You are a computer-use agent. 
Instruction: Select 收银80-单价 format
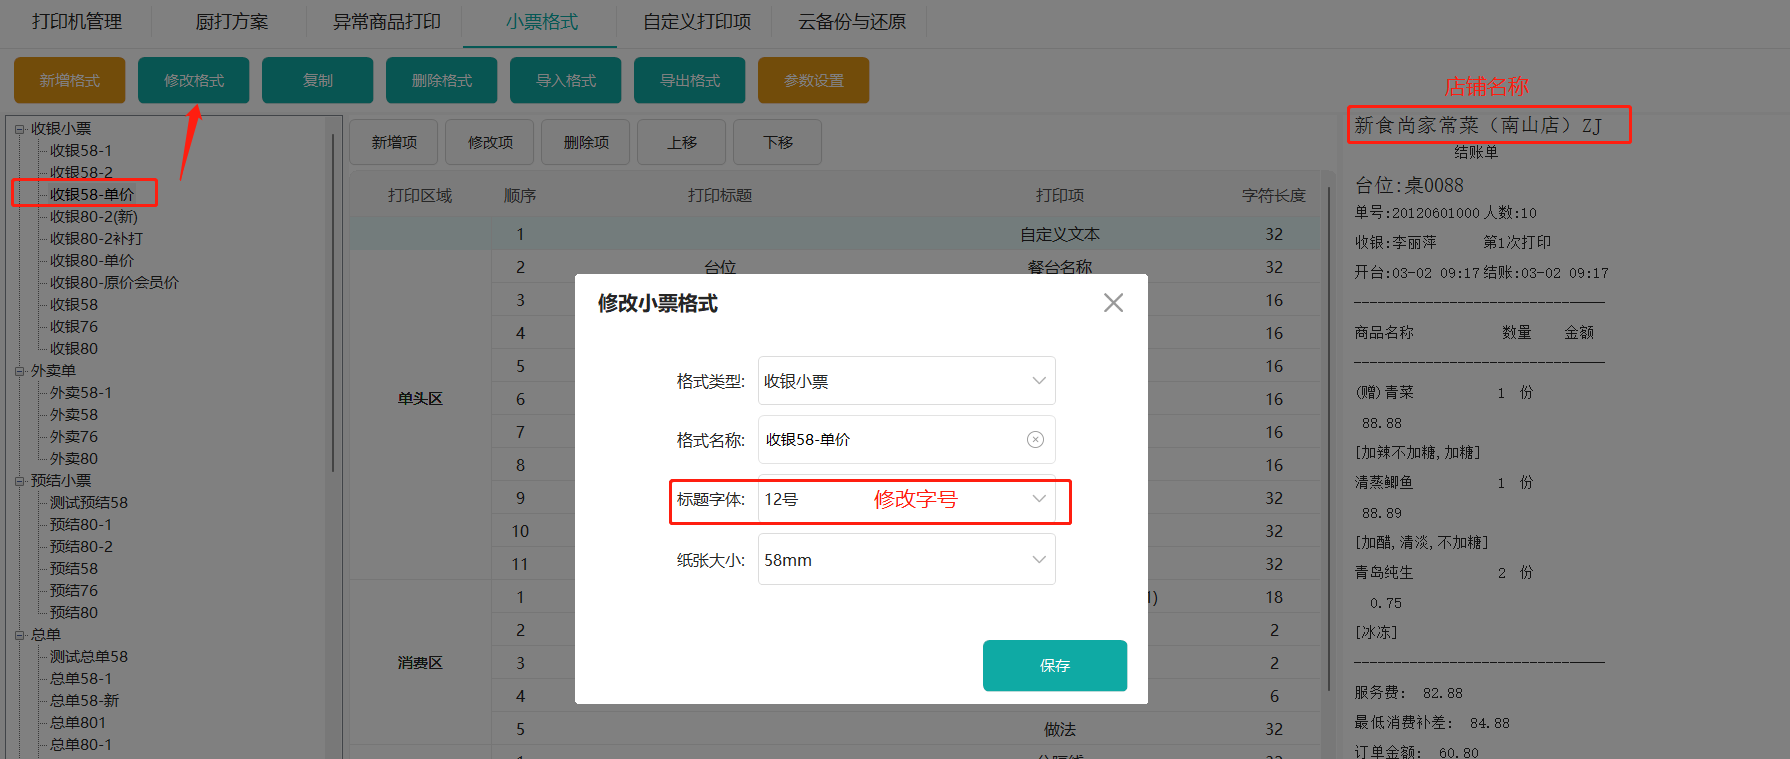pos(92,261)
